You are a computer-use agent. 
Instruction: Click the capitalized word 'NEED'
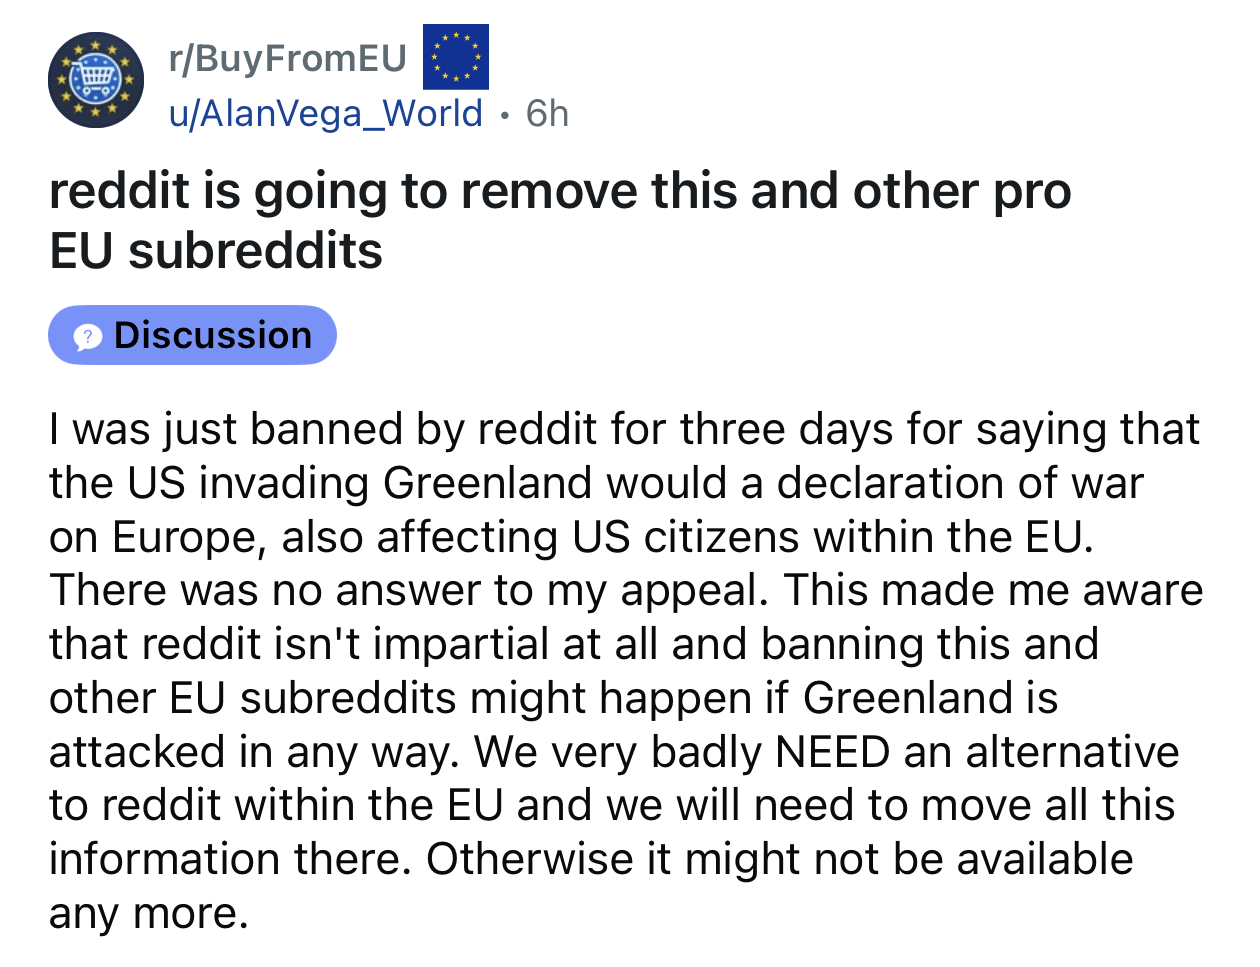pos(832,753)
